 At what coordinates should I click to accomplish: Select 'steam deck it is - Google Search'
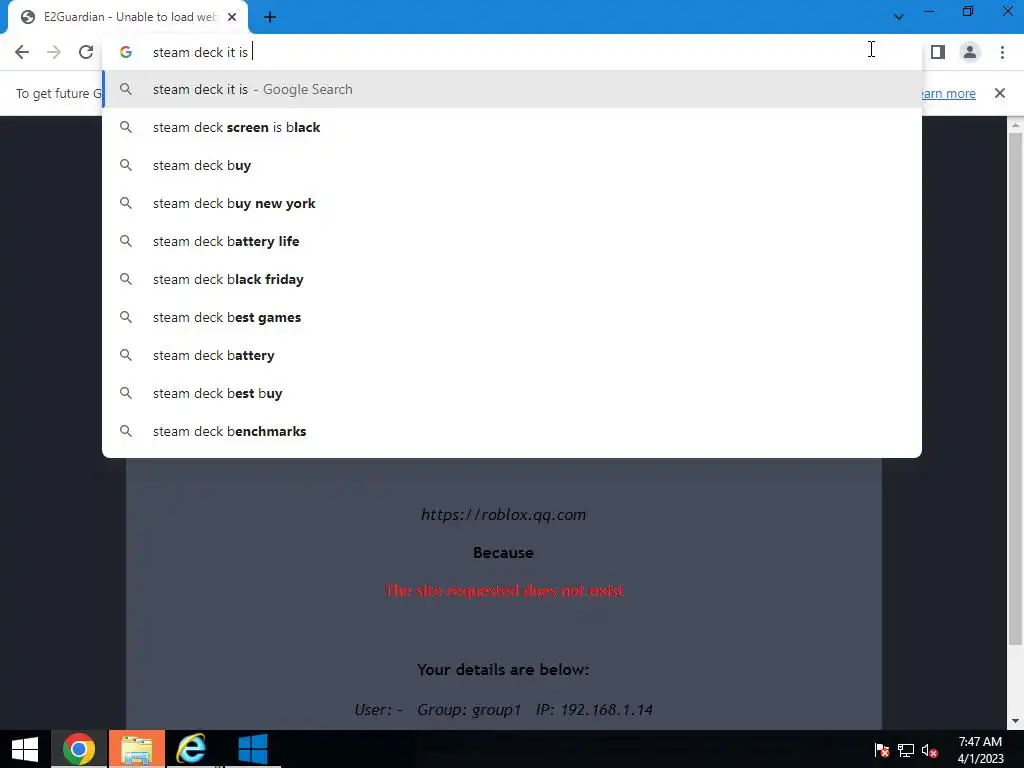pyautogui.click(x=512, y=89)
